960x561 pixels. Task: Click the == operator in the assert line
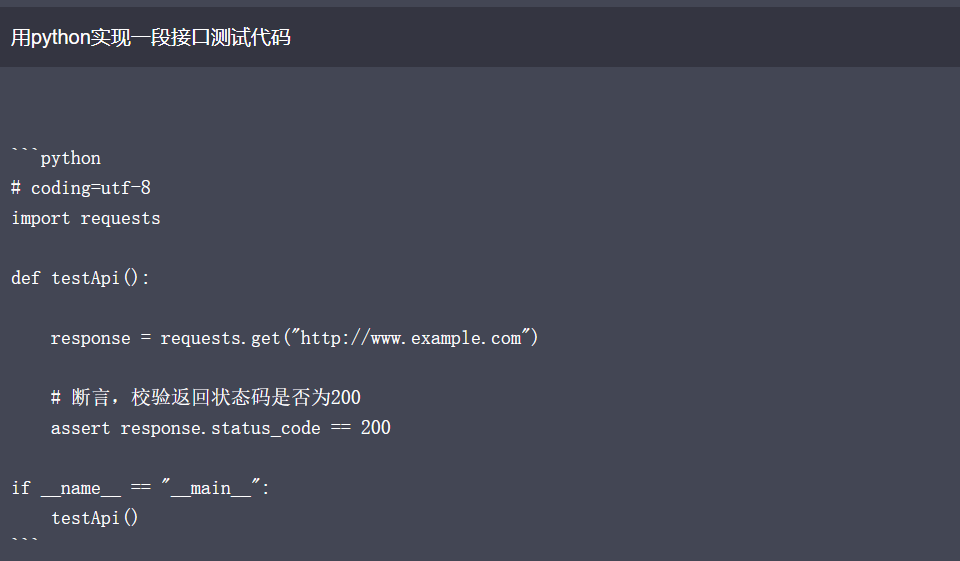[341, 428]
